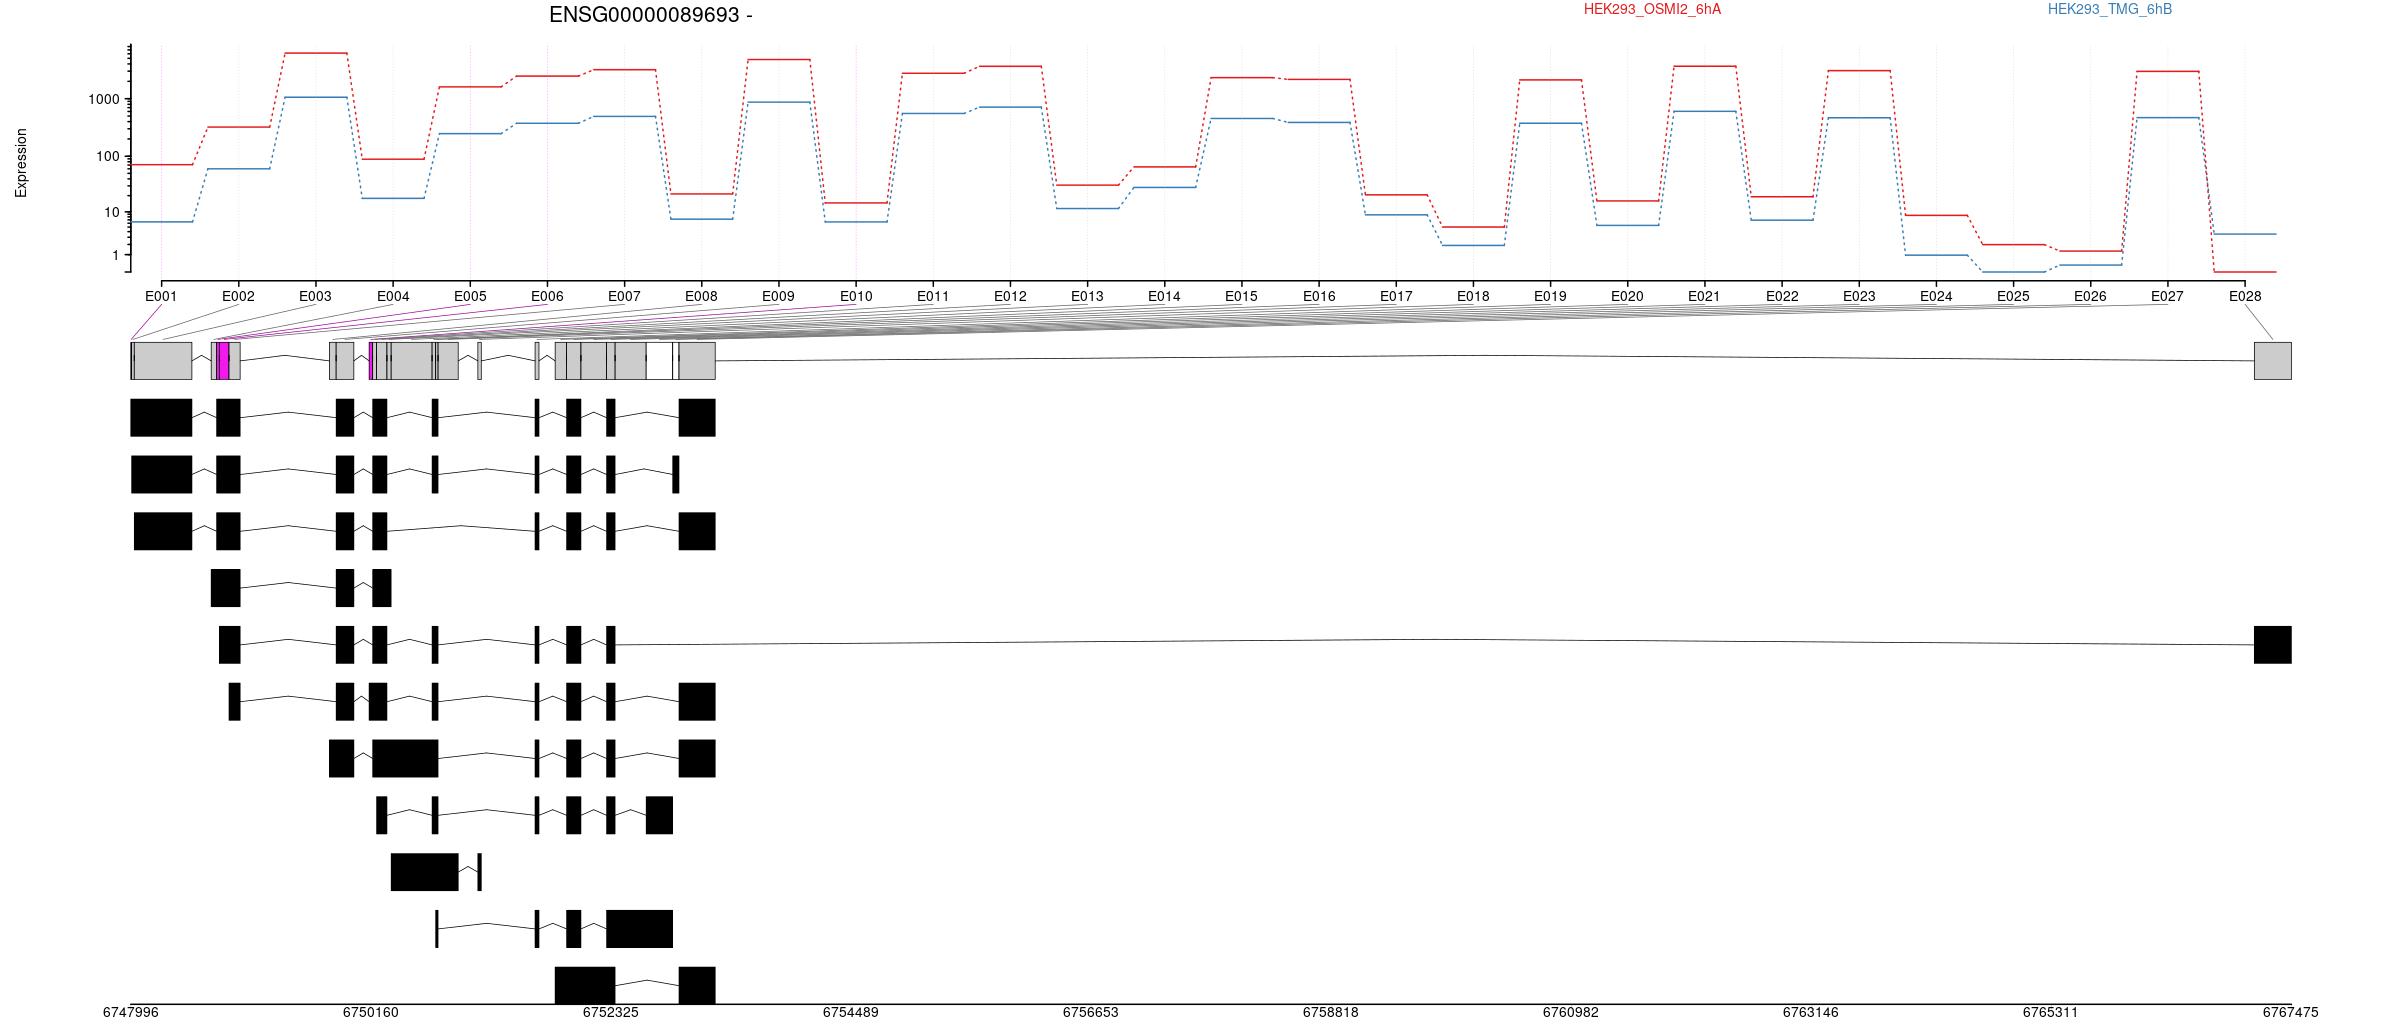Click exon label E014
Viewport: 2400px width, 1030px height.
click(x=1164, y=296)
